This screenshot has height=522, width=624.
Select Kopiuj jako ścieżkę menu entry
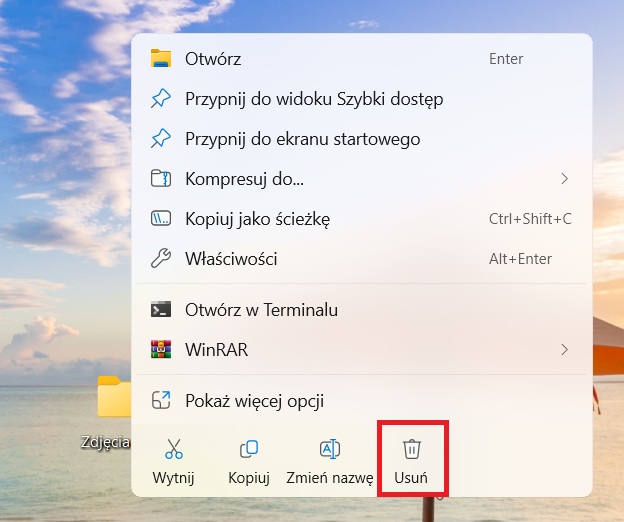257,219
